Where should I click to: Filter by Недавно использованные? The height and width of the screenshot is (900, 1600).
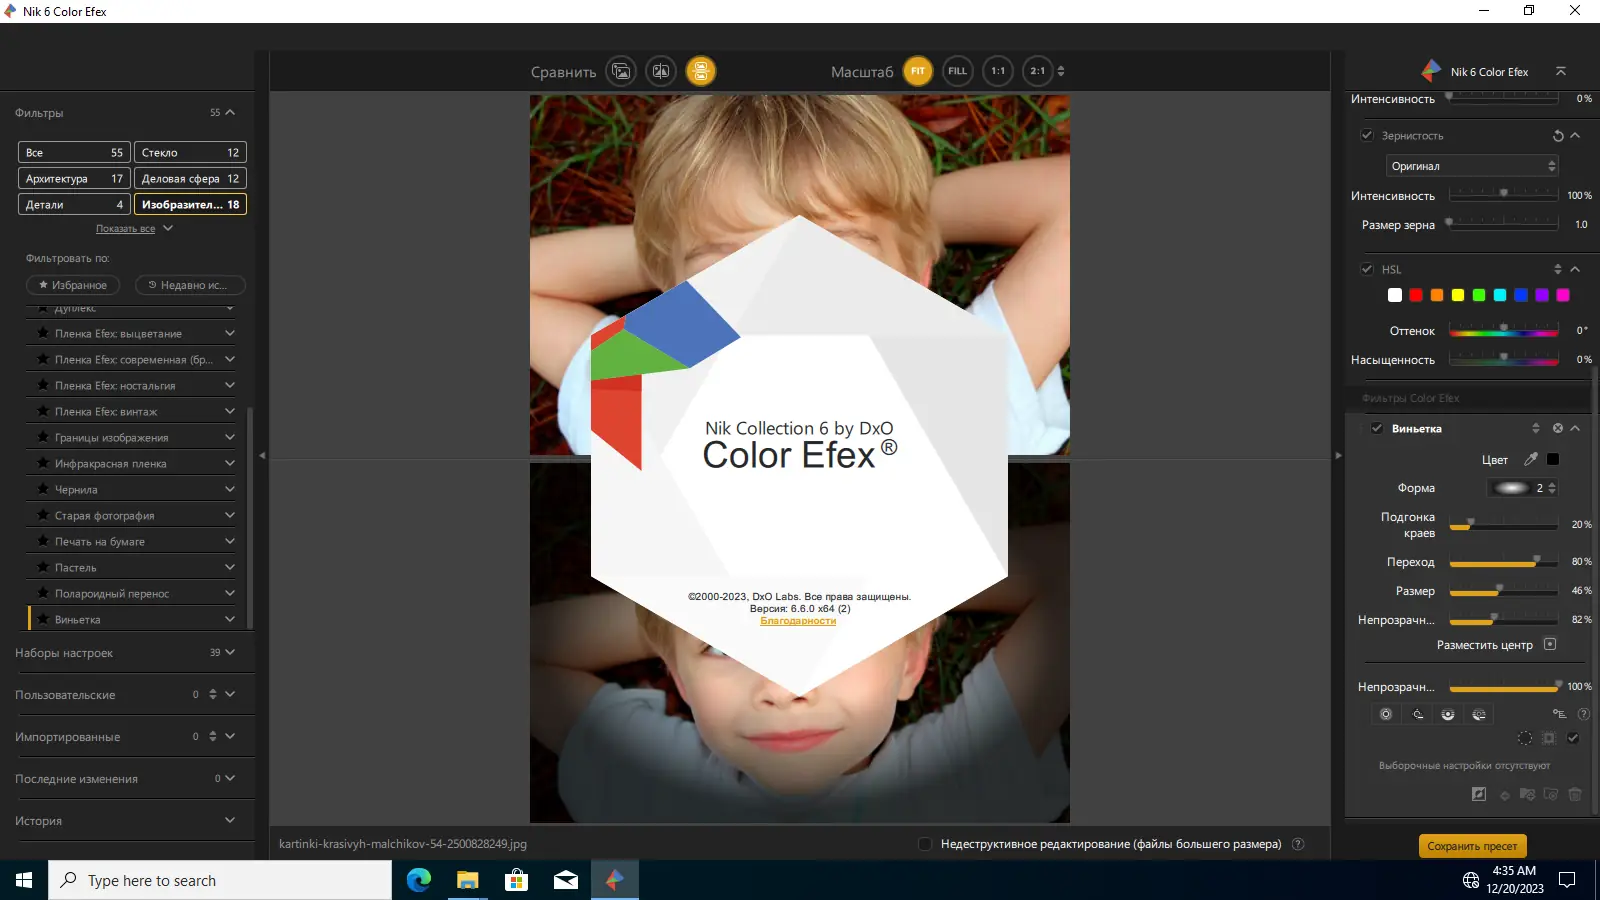click(x=190, y=285)
